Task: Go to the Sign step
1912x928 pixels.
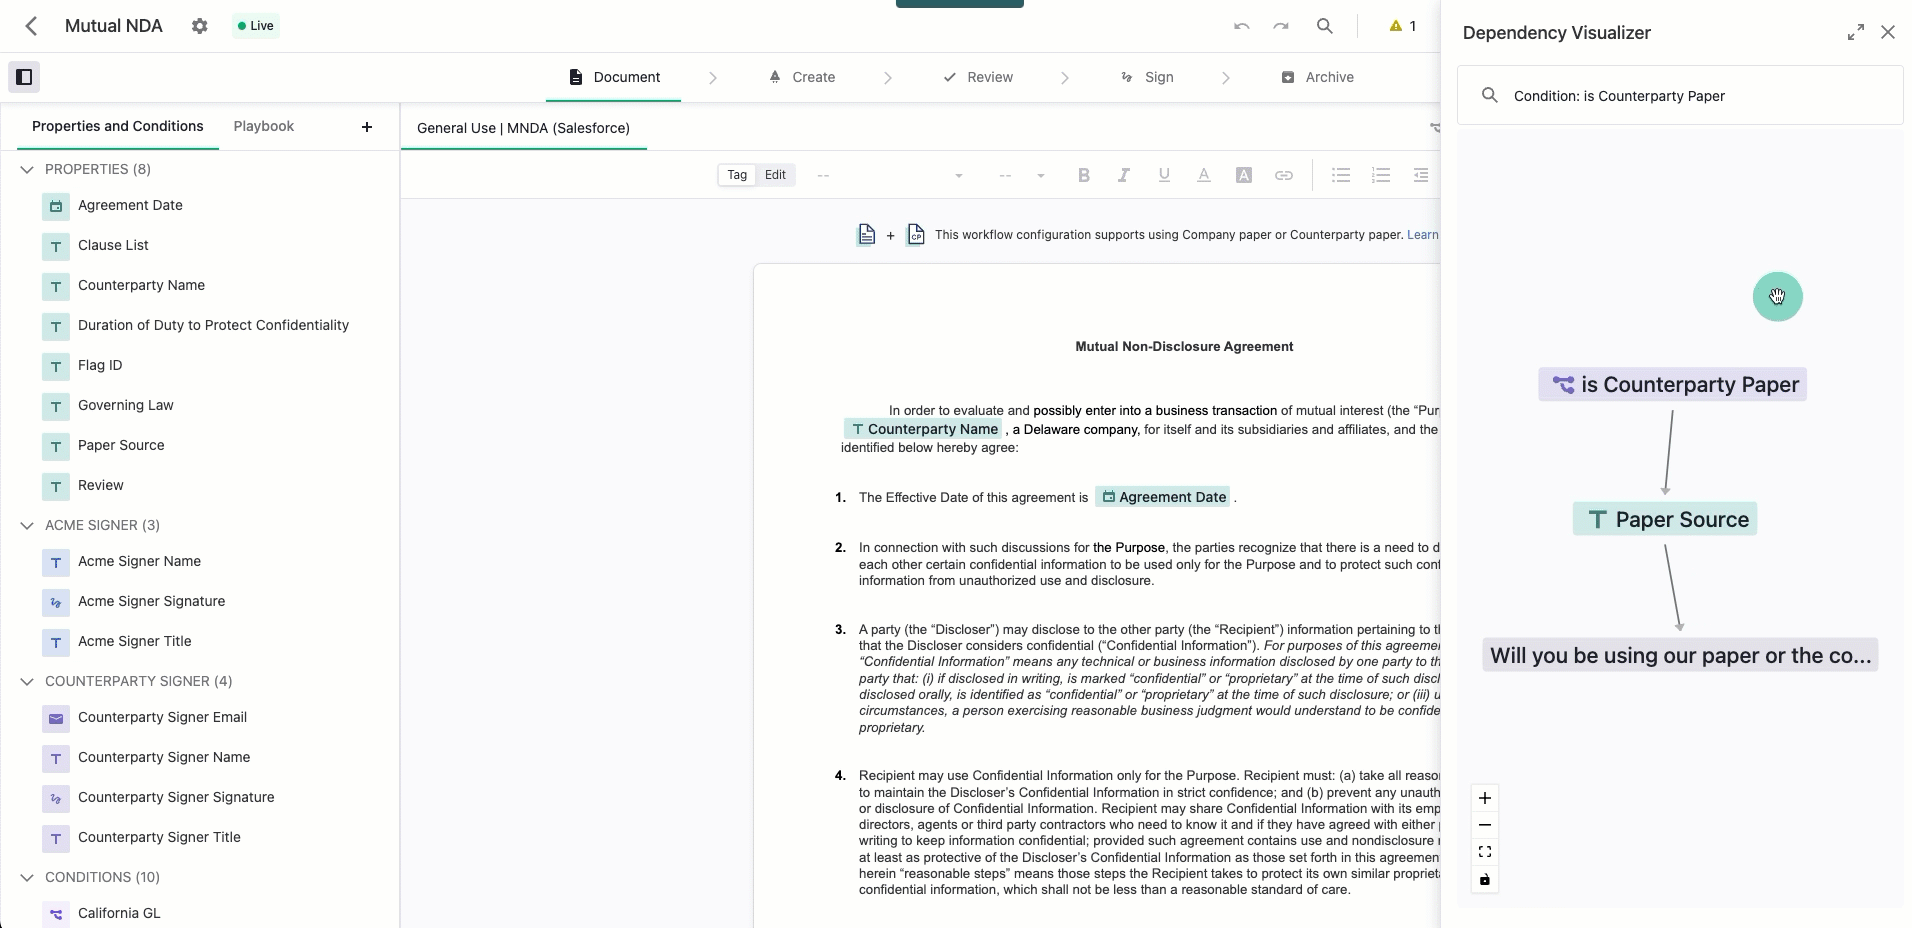Action: 1147,77
